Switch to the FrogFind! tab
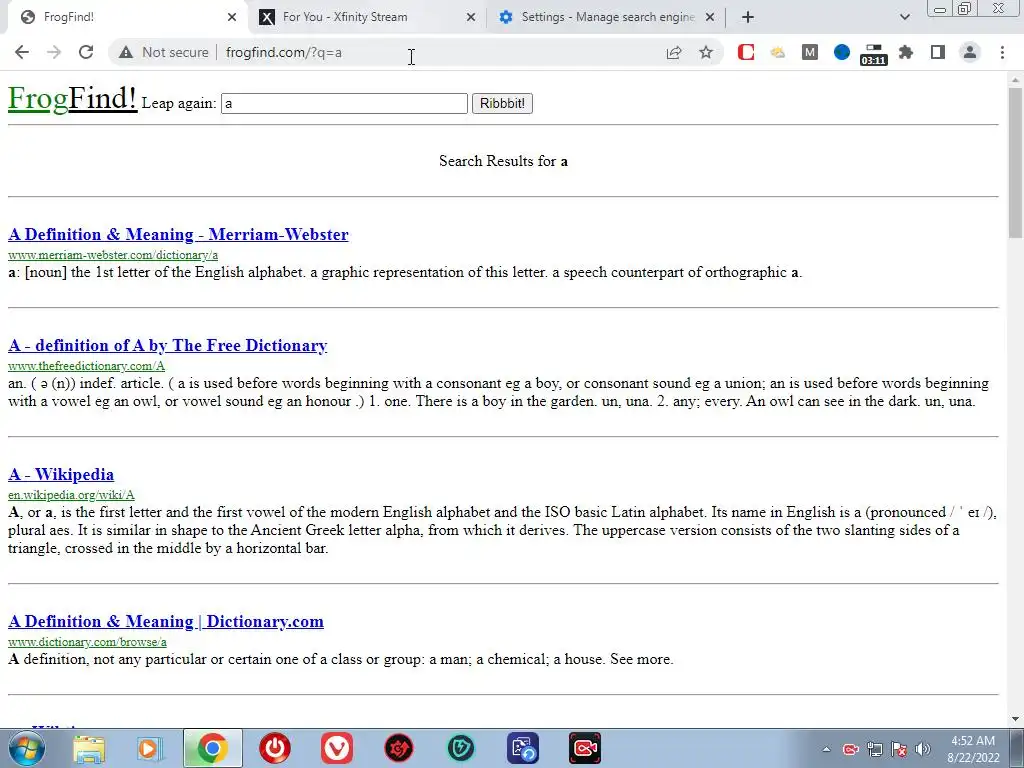The image size is (1024, 768). 124,17
